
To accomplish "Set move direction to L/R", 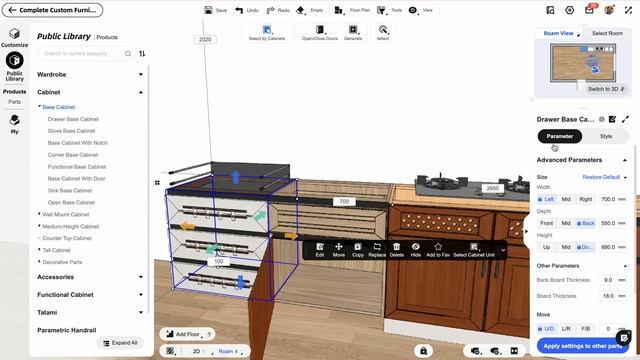I will click(x=566, y=329).
